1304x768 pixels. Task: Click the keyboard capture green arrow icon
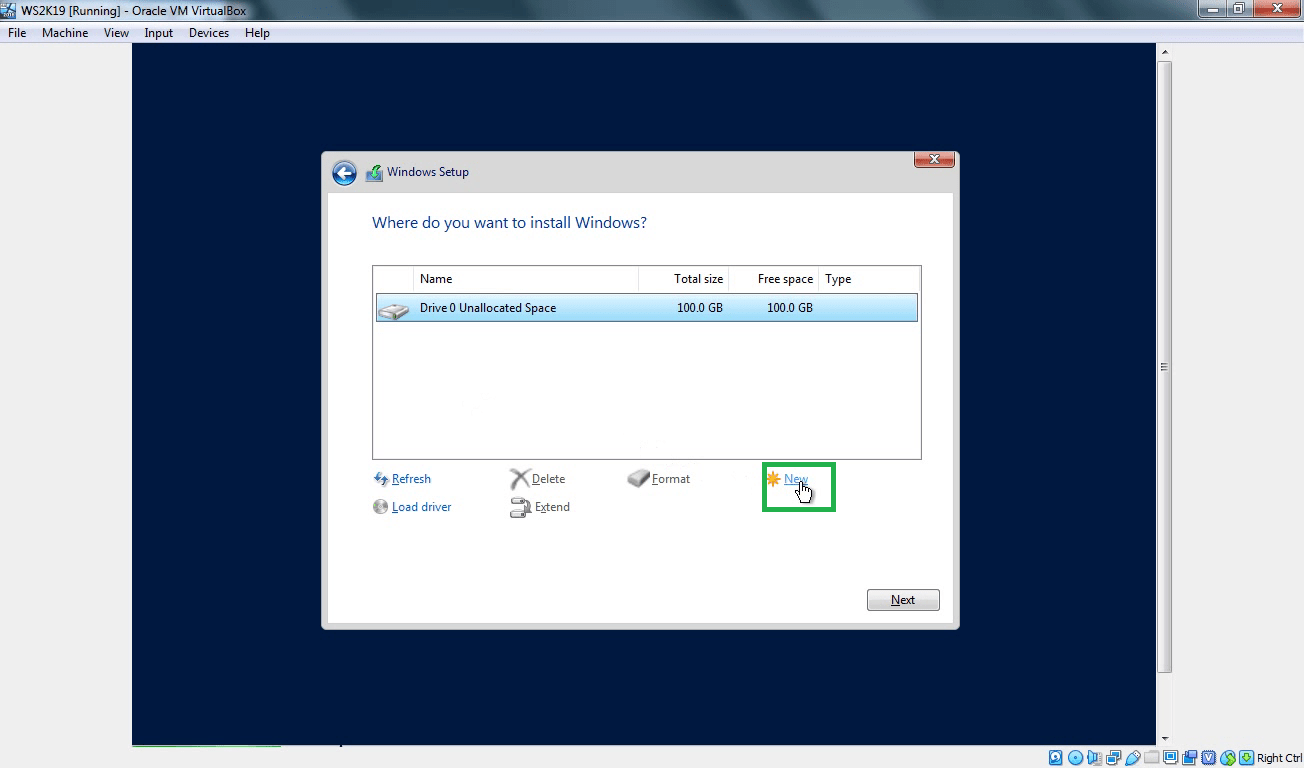pyautogui.click(x=1247, y=758)
